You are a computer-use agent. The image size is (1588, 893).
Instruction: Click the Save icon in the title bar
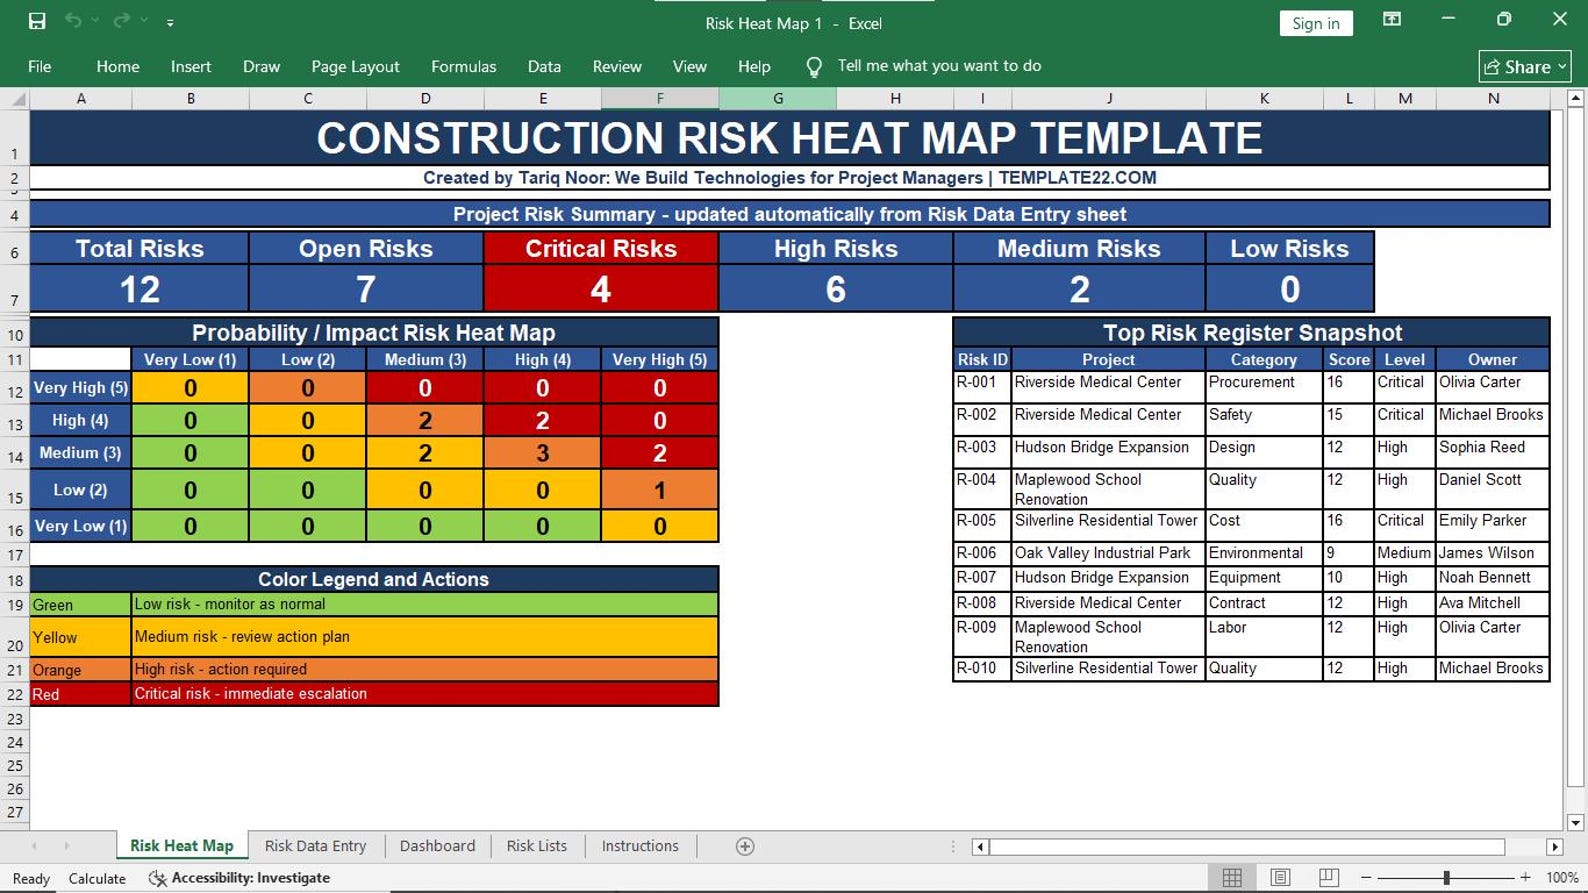[x=37, y=21]
